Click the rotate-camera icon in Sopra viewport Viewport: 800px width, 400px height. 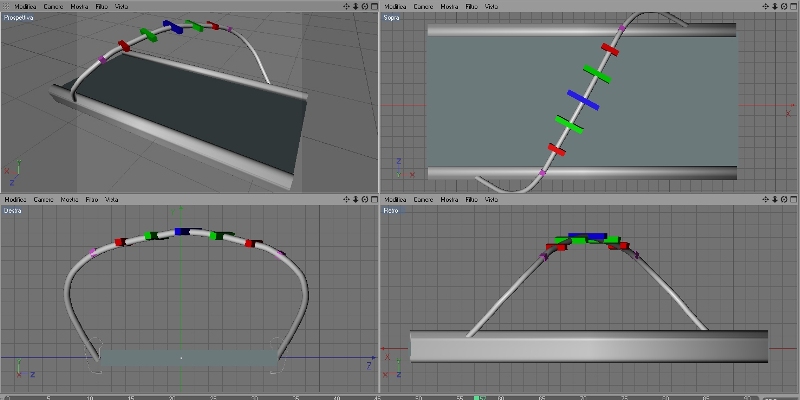pos(784,6)
